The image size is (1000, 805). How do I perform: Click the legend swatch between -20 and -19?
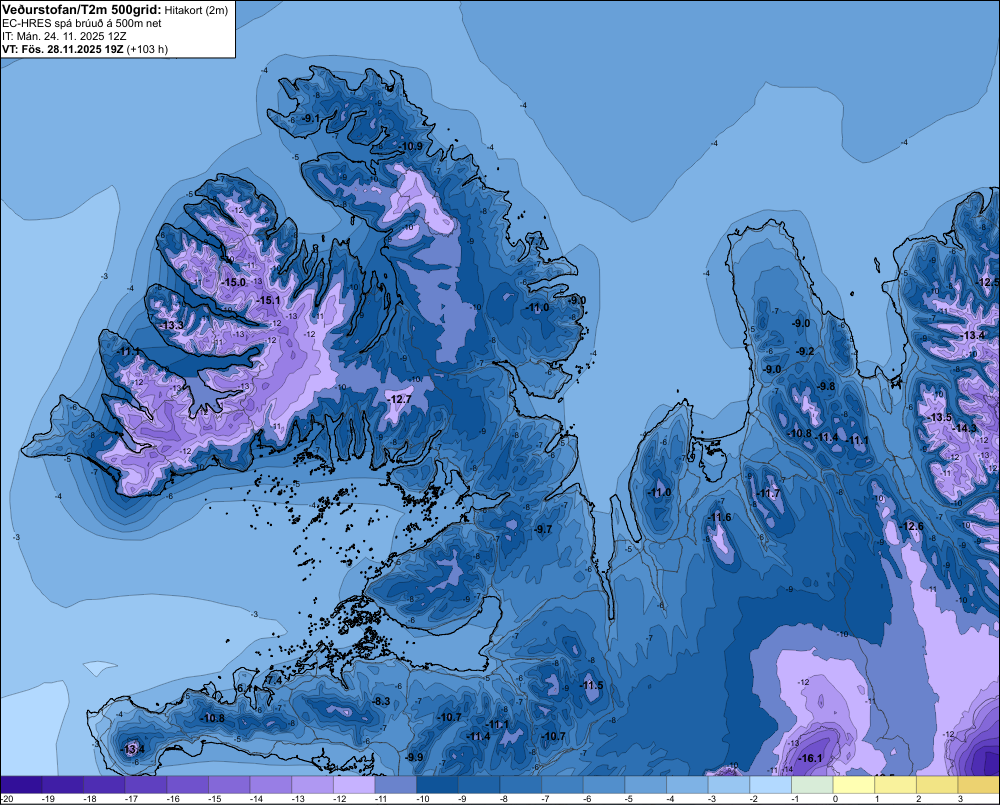coord(21,785)
